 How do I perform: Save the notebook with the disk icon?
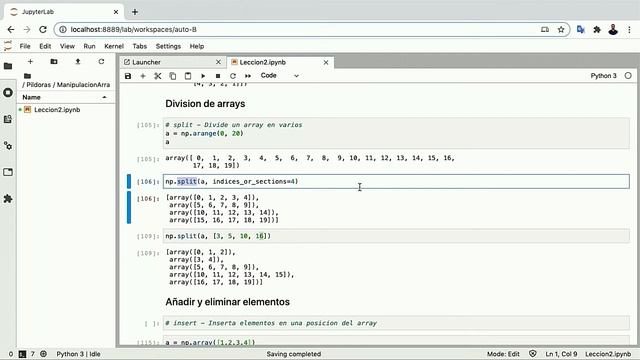pyautogui.click(x=128, y=76)
